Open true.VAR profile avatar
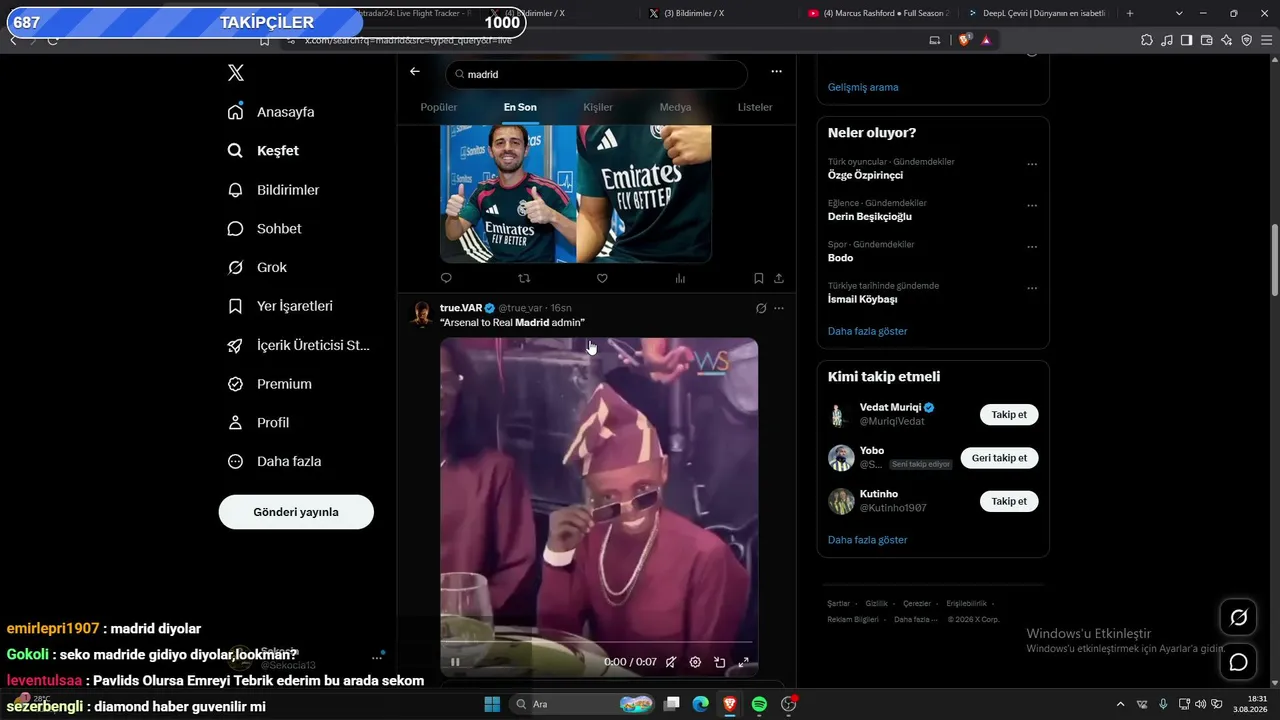This screenshot has height=720, width=1280. [x=421, y=314]
